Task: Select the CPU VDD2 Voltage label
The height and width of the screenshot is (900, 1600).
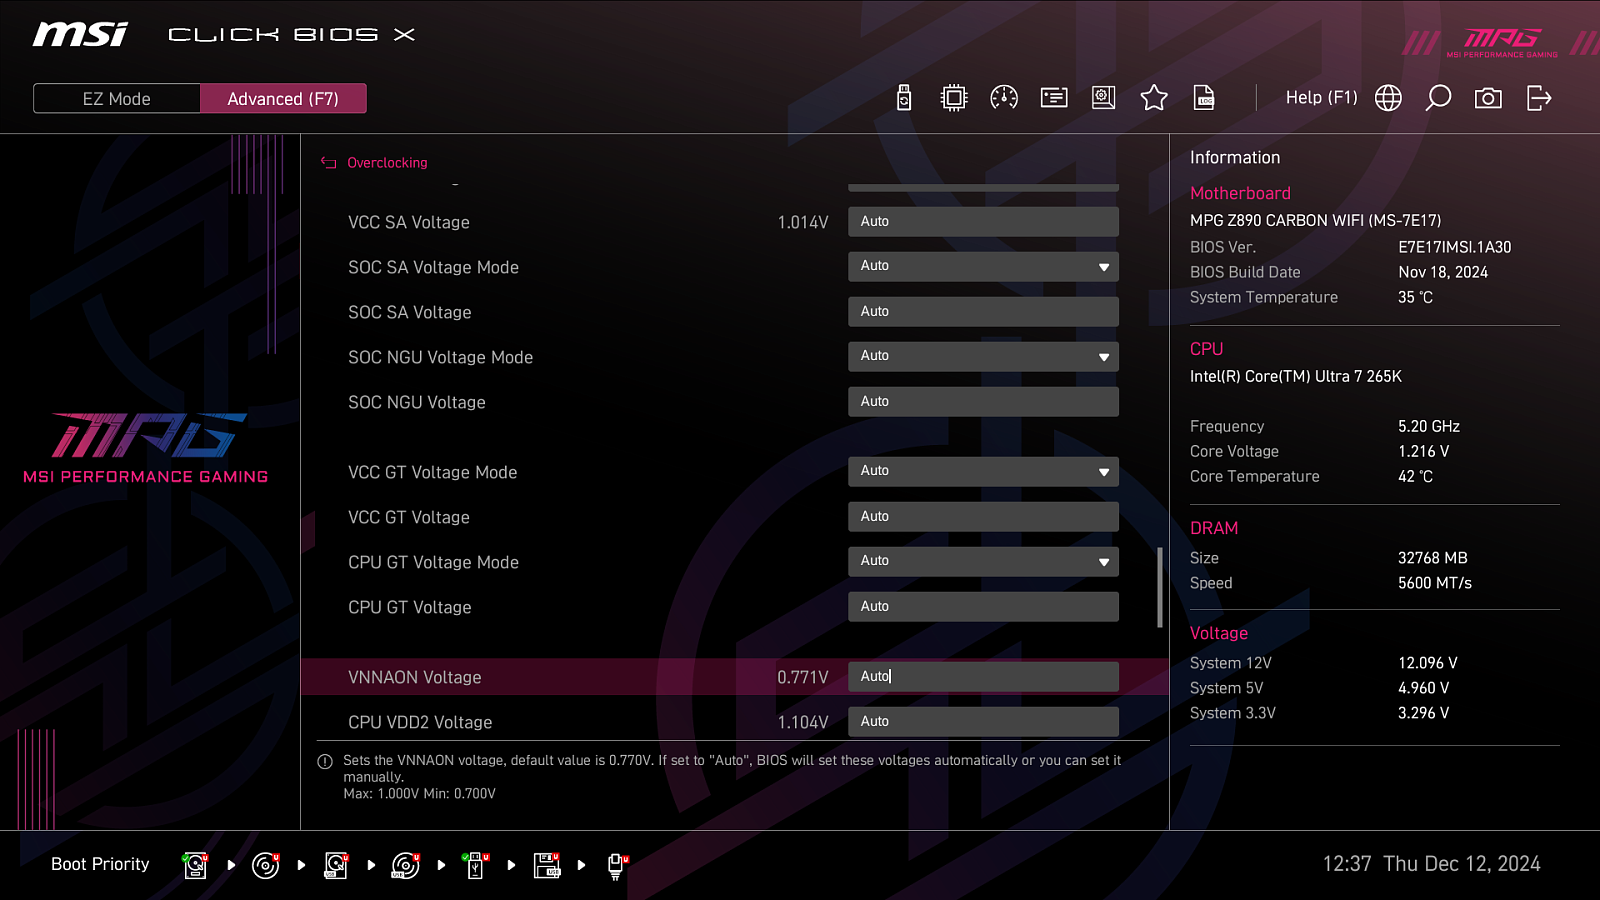Action: point(420,723)
